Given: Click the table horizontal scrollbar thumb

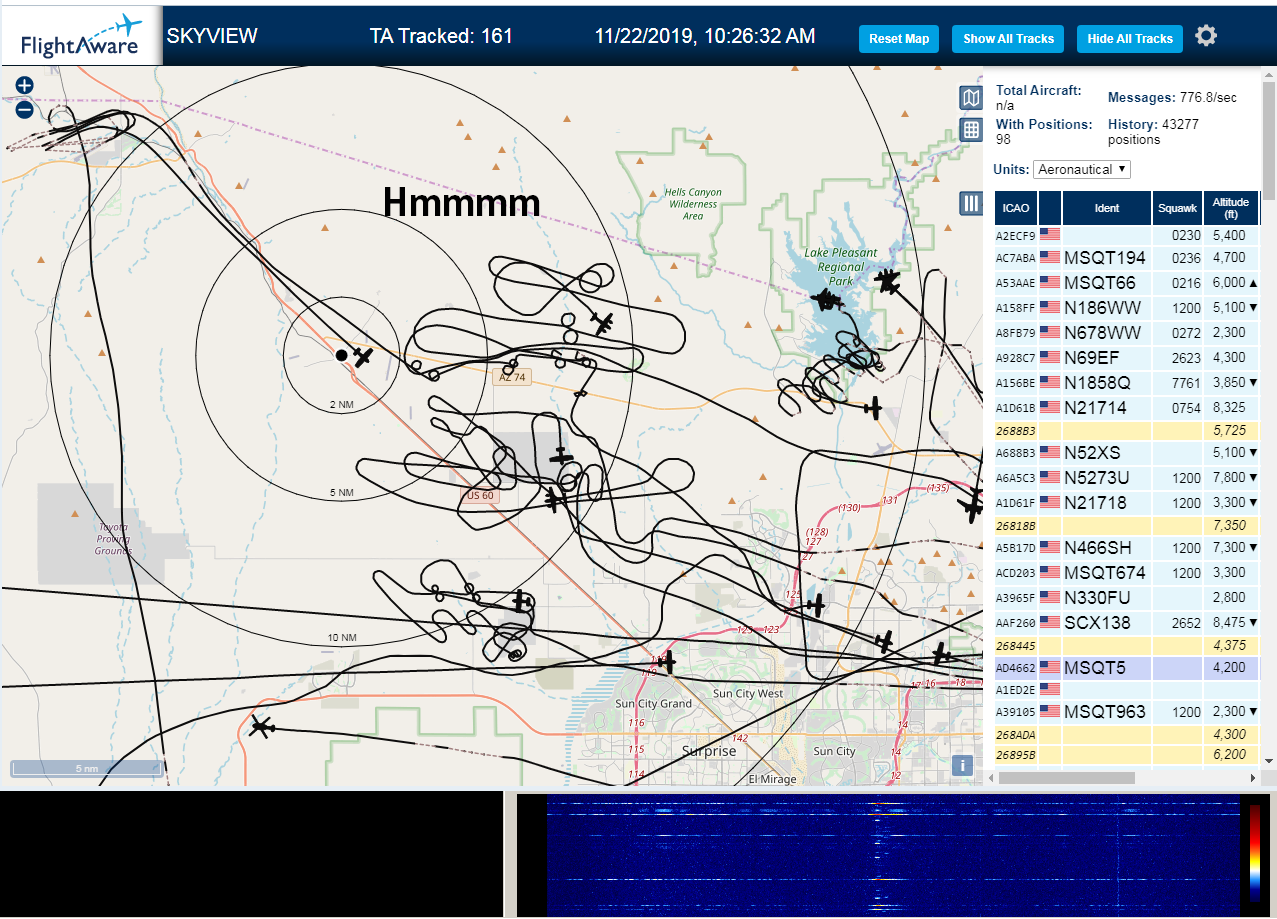Looking at the screenshot, I should [1067, 778].
